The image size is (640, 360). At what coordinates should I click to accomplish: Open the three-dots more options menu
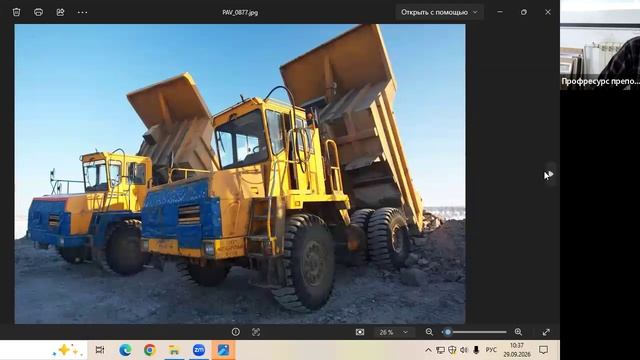82,12
